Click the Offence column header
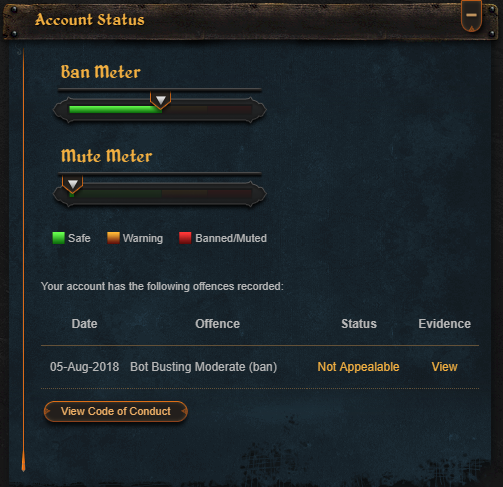 point(217,324)
